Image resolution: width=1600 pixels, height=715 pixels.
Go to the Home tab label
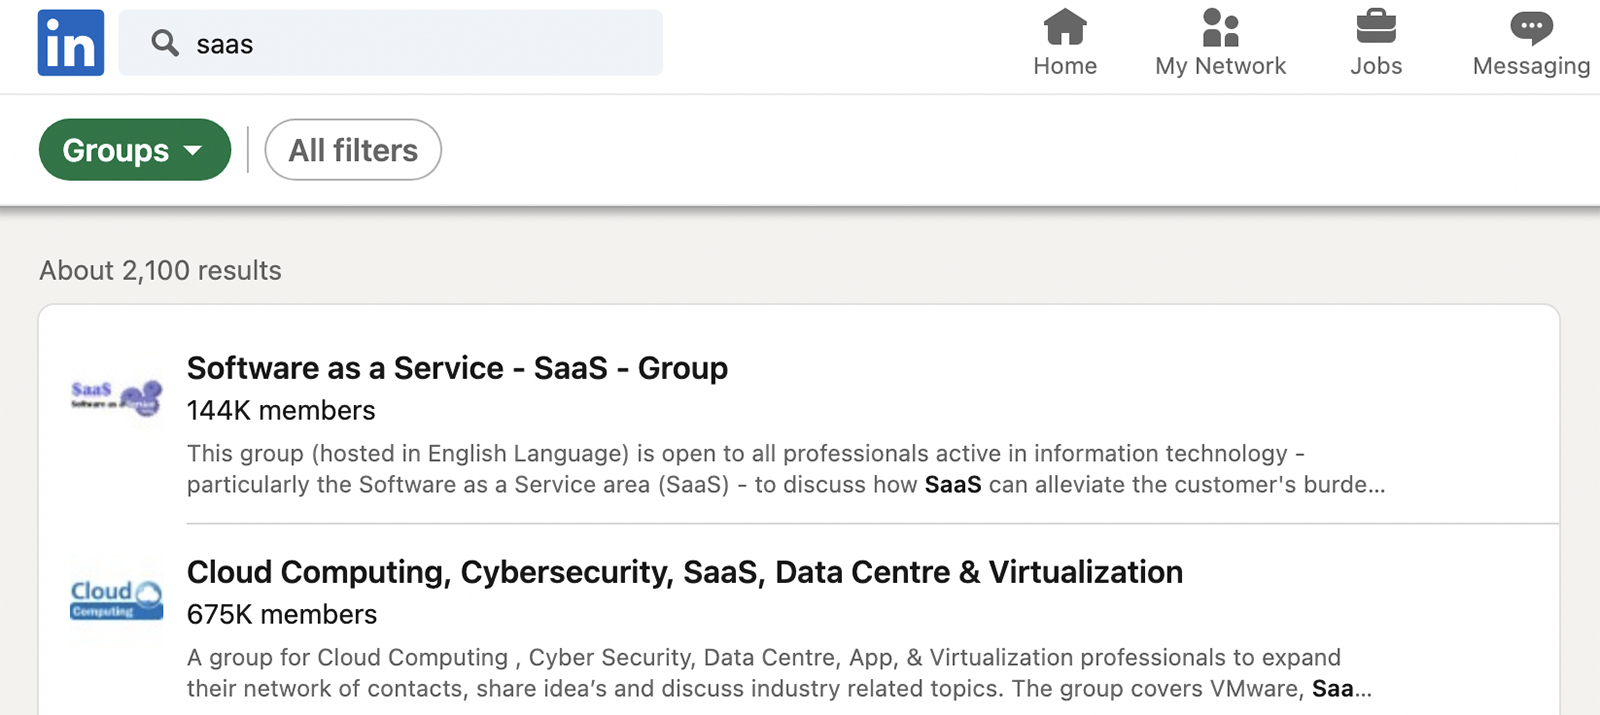(x=1065, y=66)
